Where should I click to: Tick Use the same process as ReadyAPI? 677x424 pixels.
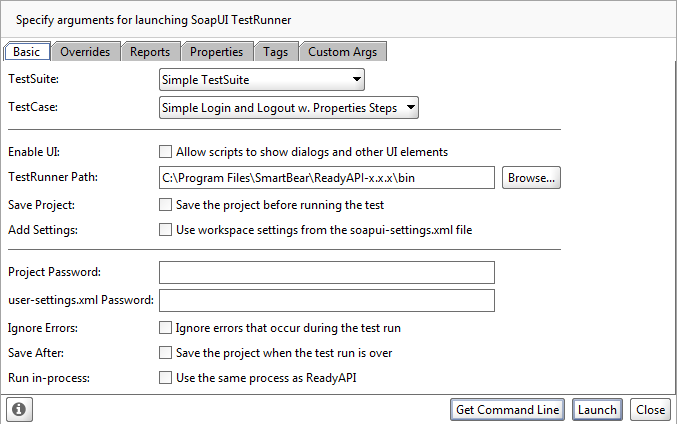tap(165, 378)
